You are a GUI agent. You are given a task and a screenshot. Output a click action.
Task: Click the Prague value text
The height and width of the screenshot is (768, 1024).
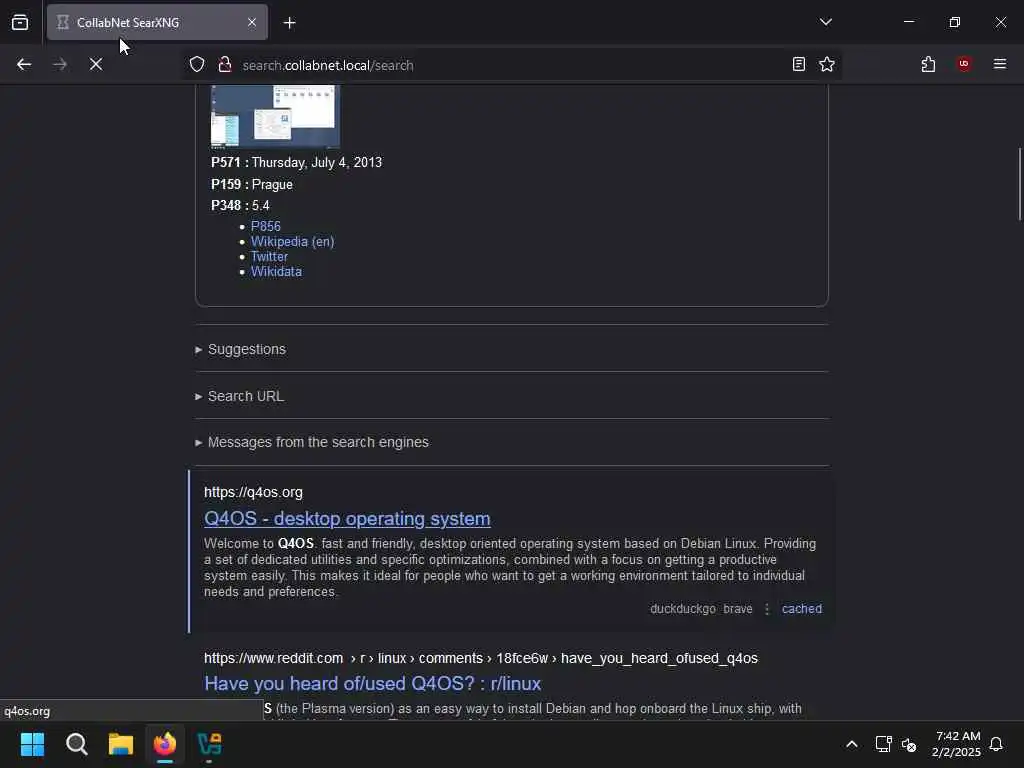272,185
